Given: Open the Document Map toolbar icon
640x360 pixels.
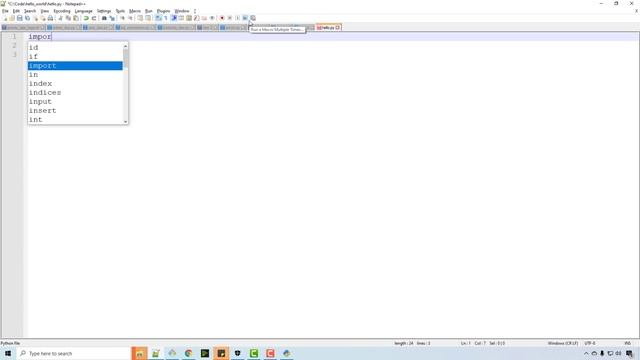Looking at the screenshot, I should (189, 18).
